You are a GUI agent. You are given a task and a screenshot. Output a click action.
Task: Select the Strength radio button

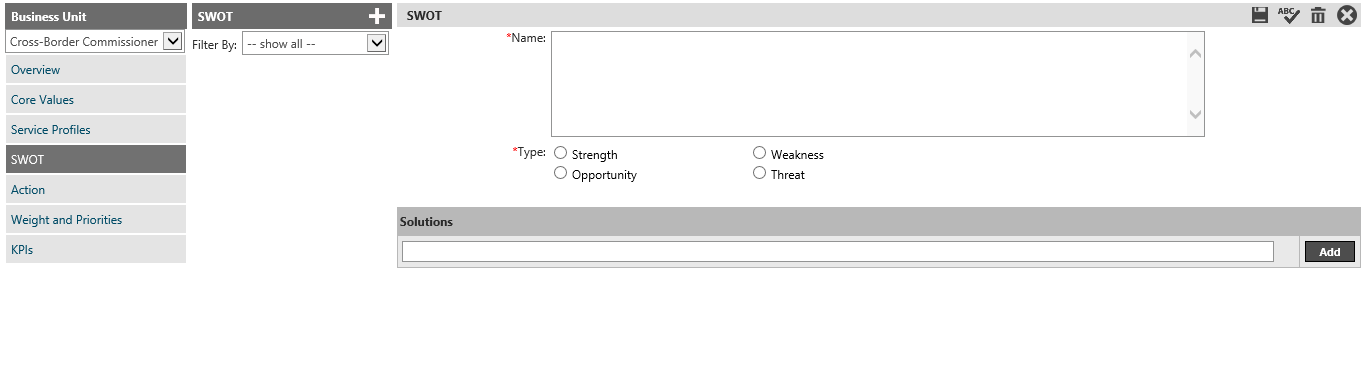click(x=560, y=153)
